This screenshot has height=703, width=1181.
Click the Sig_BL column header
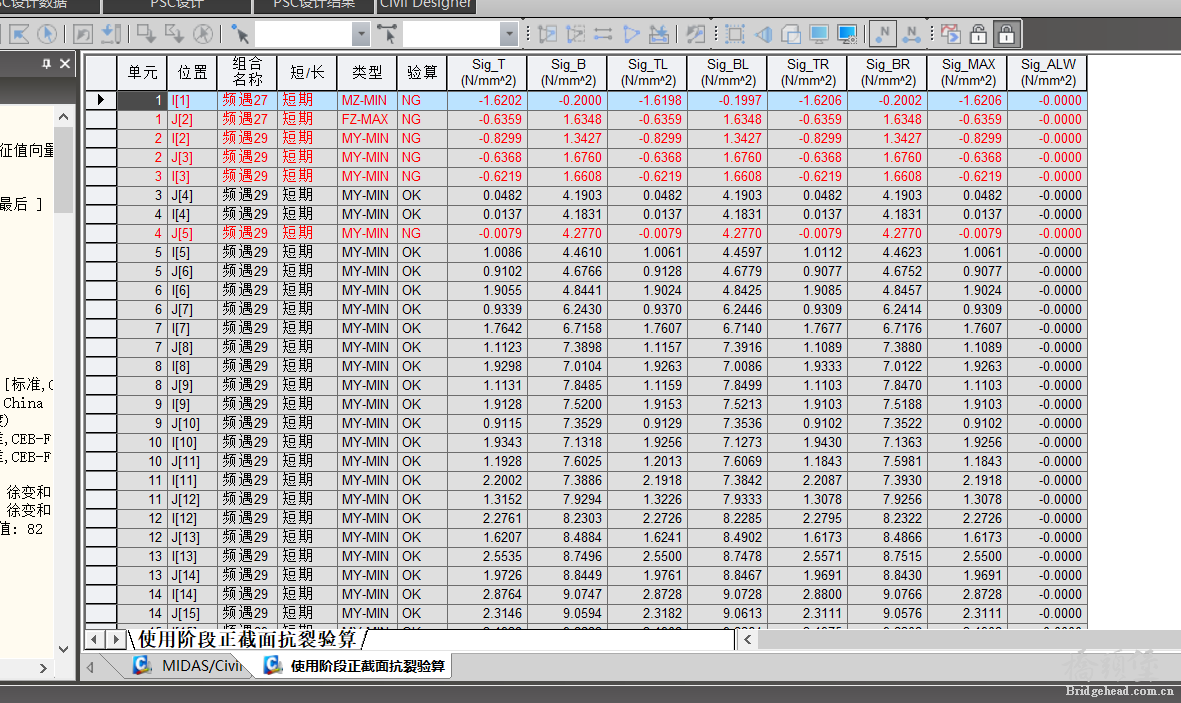pos(727,72)
